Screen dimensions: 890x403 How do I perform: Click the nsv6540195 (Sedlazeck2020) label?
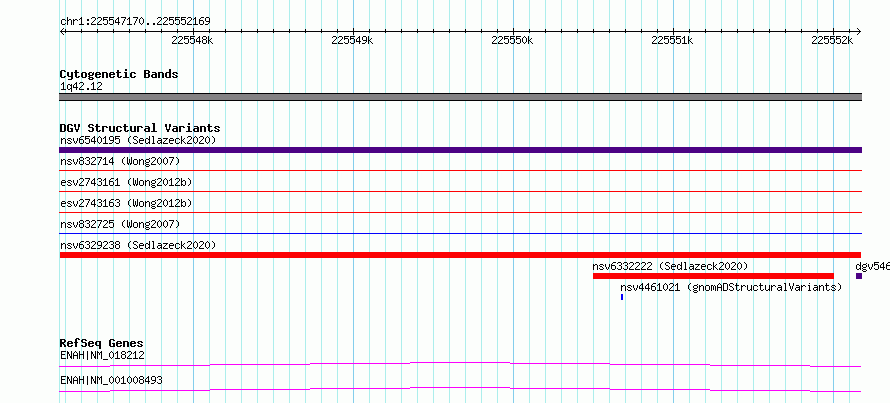click(138, 140)
